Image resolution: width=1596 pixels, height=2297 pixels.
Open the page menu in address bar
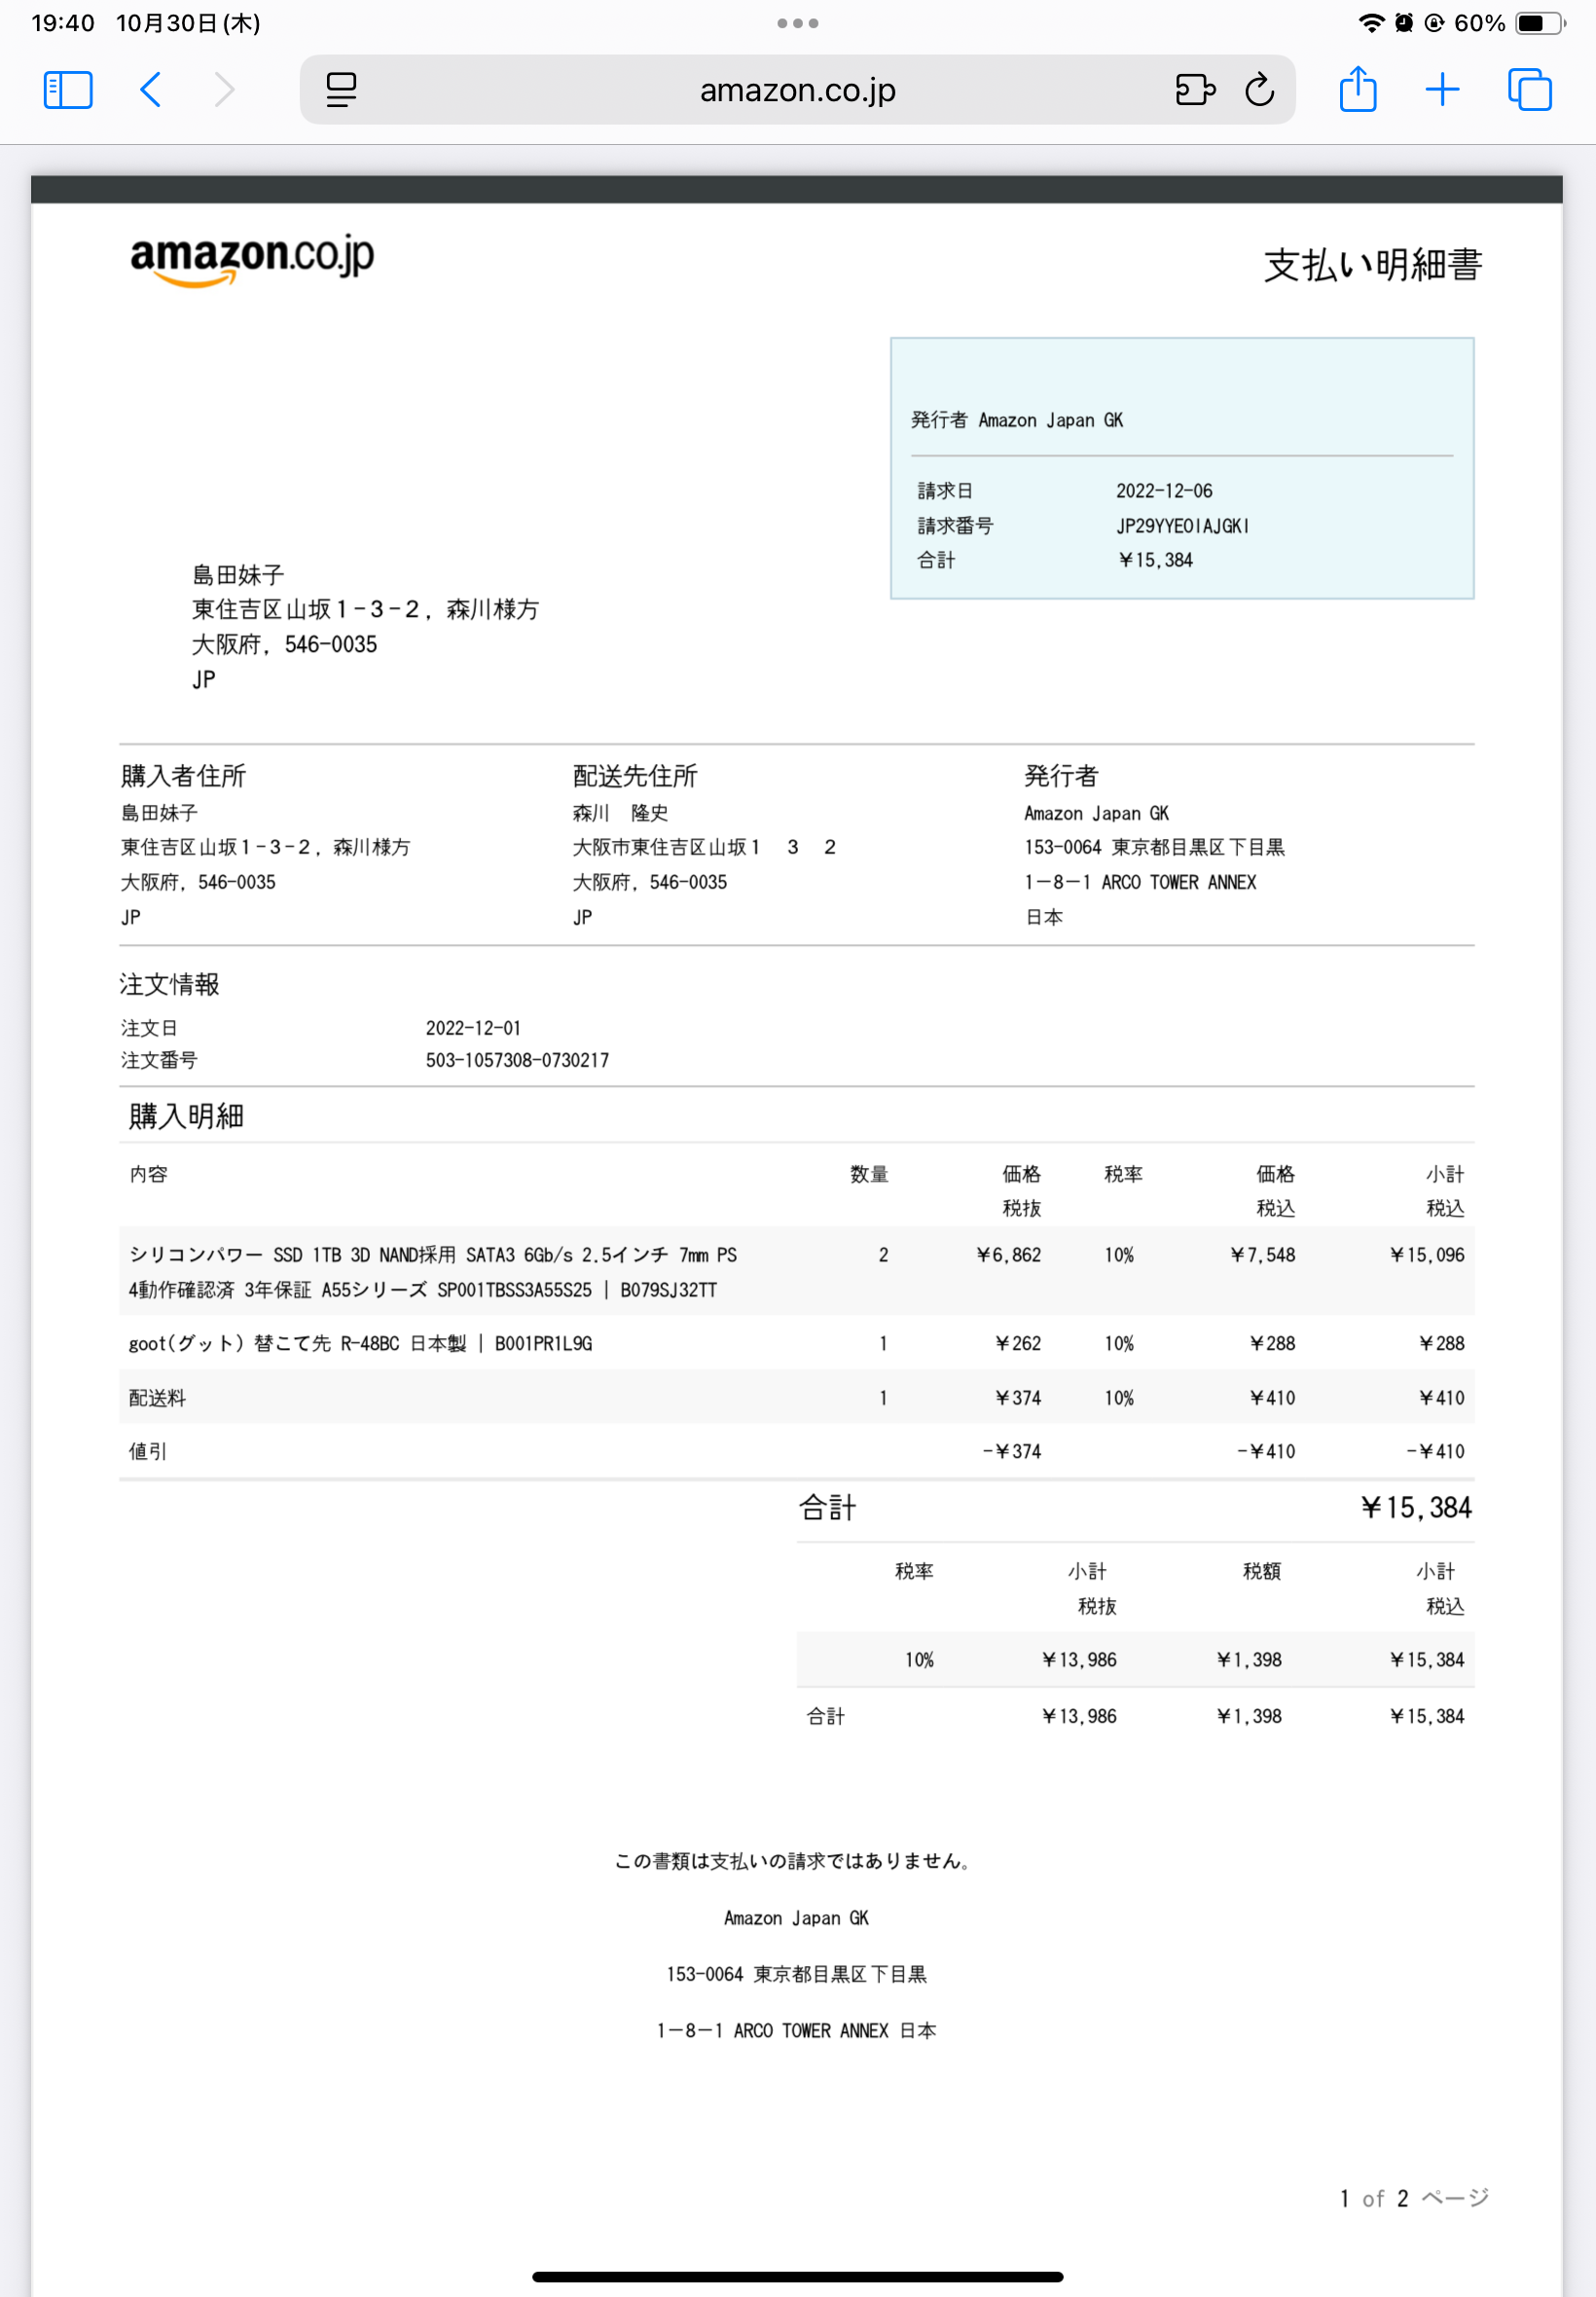(341, 90)
